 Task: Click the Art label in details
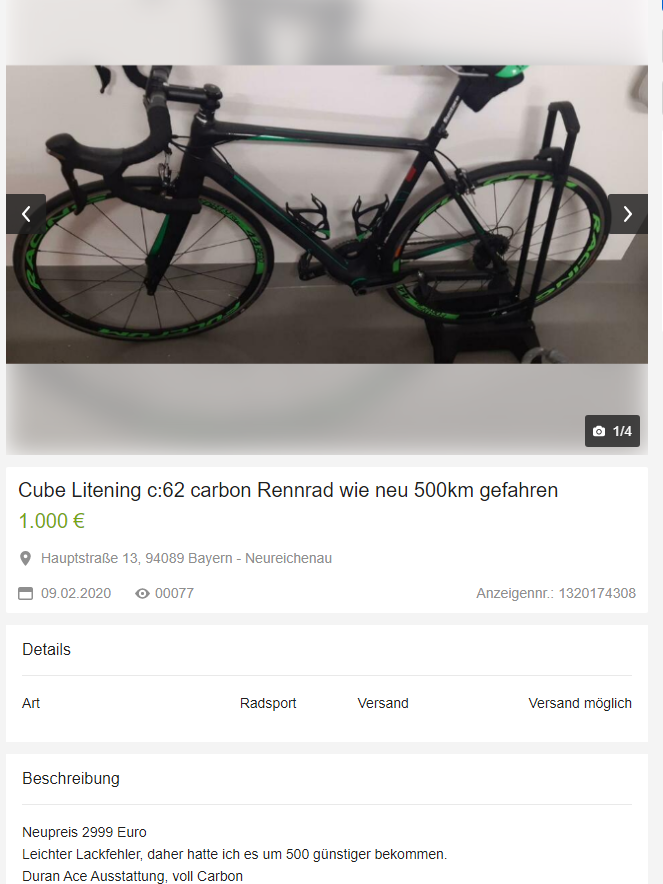[x=31, y=703]
